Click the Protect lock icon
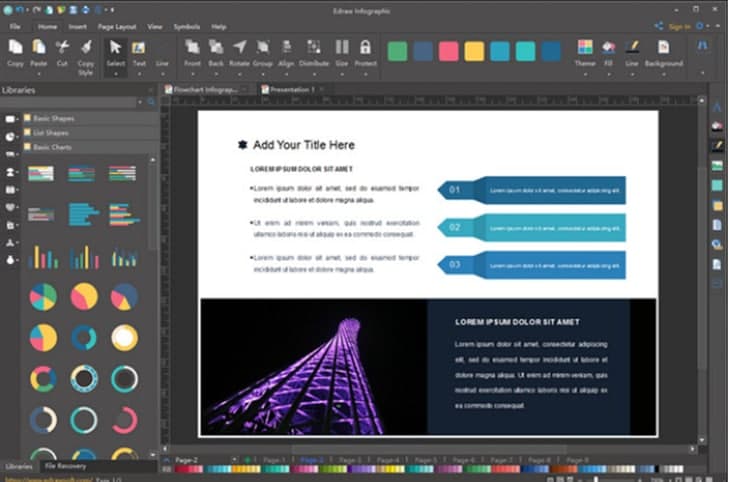Screen dimensions: 729x482 [x=365, y=47]
